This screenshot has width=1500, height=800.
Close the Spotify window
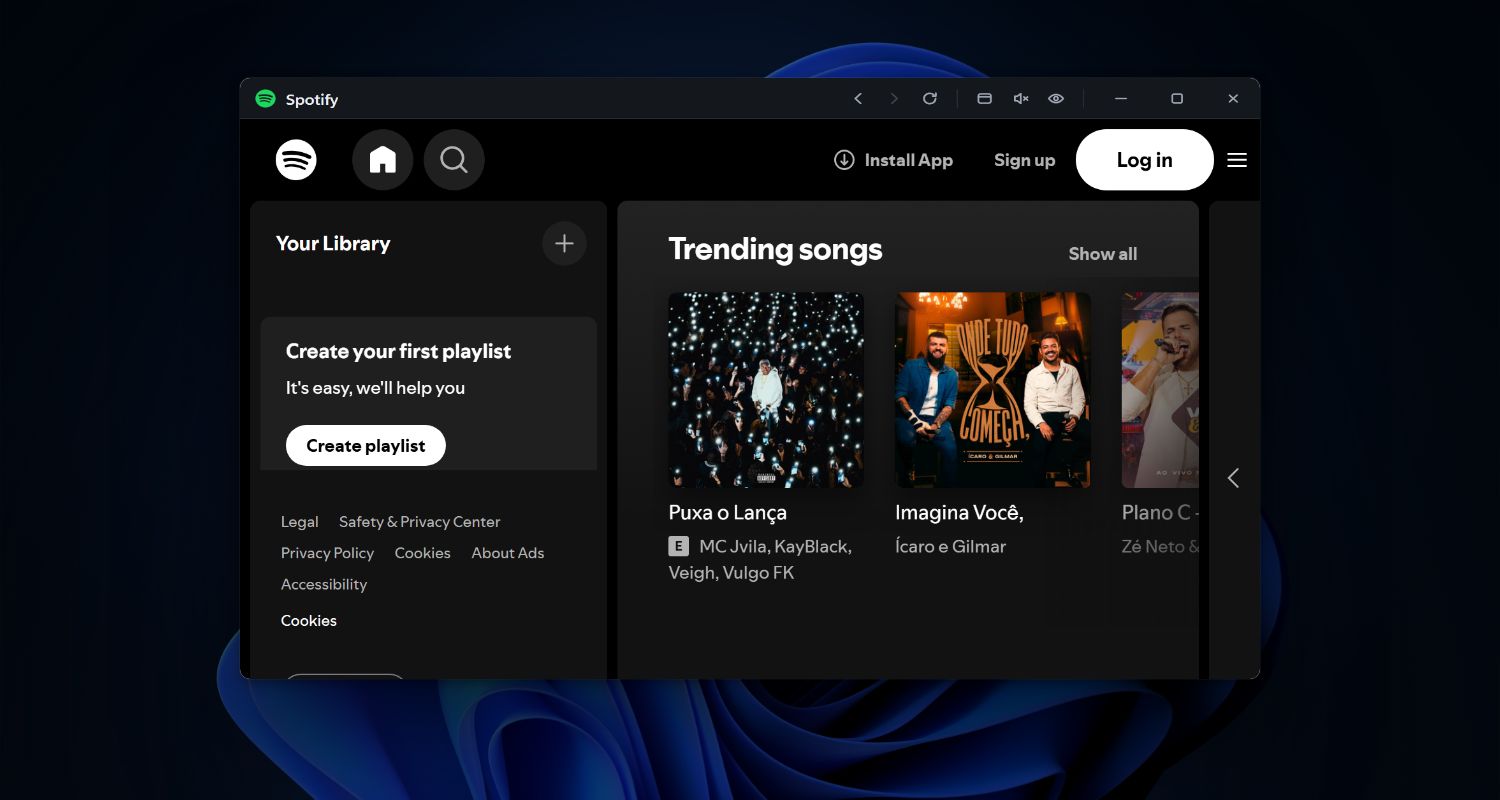[x=1233, y=99]
